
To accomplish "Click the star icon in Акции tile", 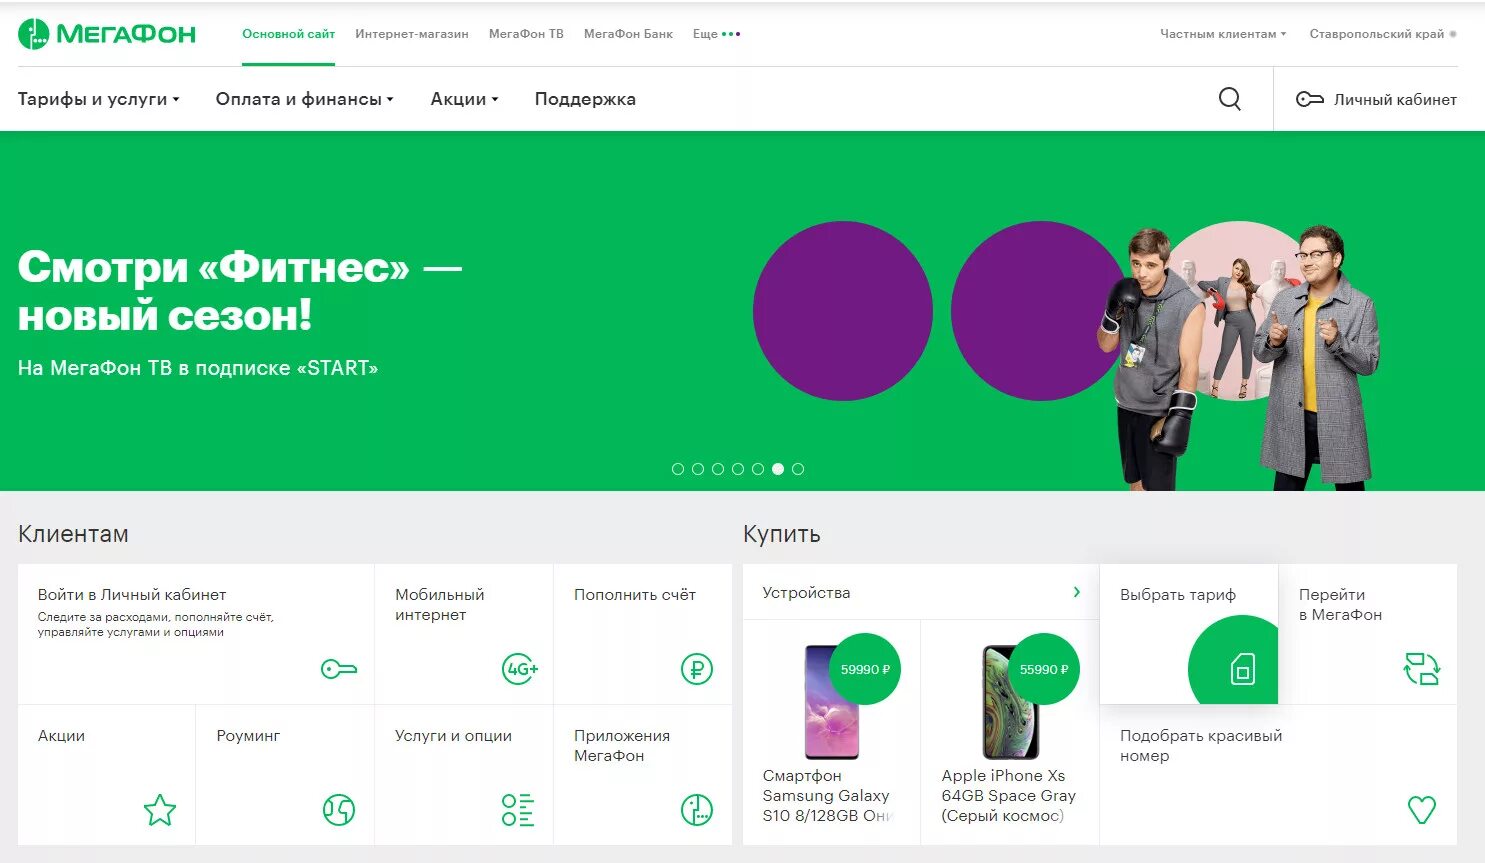I will tap(160, 811).
